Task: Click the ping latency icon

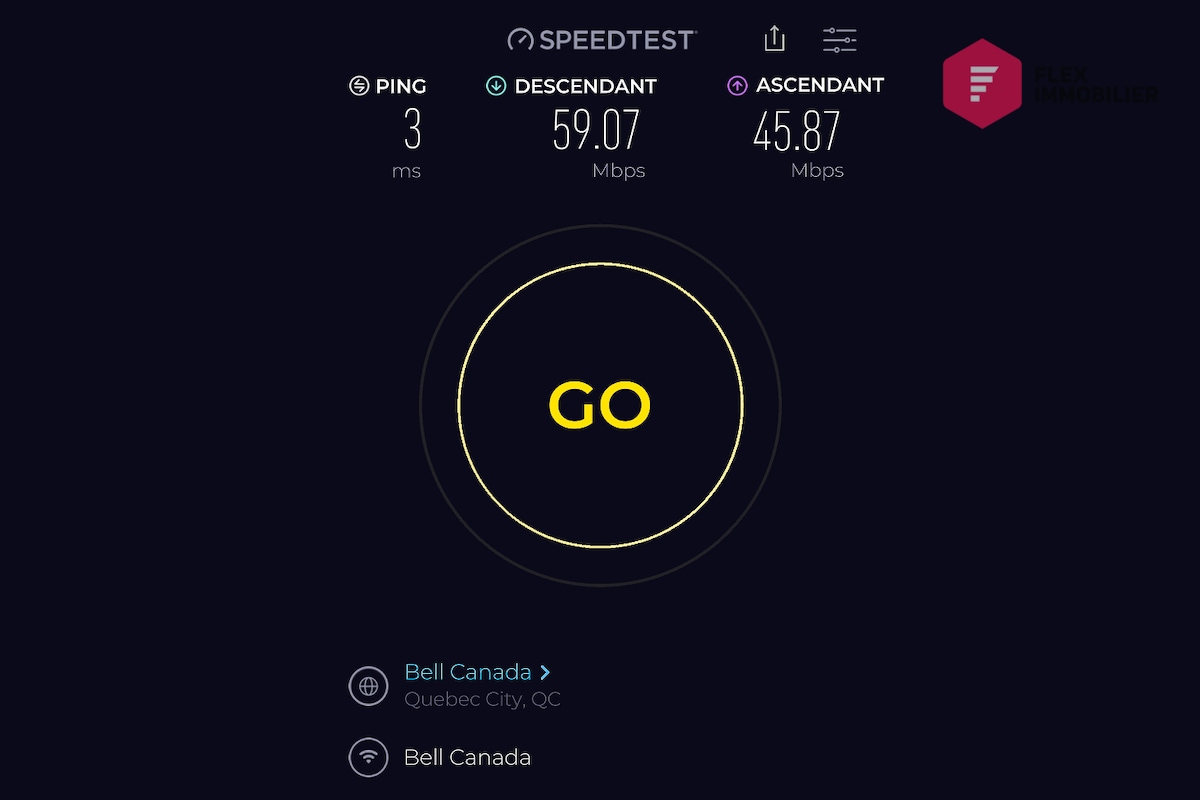Action: click(359, 86)
